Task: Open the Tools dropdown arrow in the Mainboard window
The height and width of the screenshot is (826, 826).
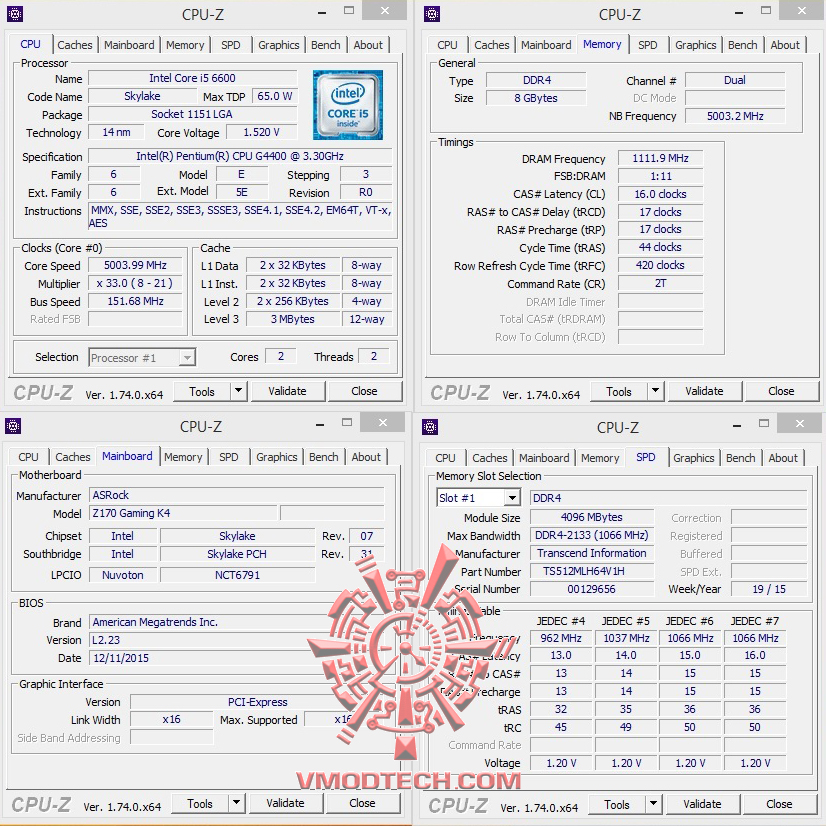Action: click(237, 803)
